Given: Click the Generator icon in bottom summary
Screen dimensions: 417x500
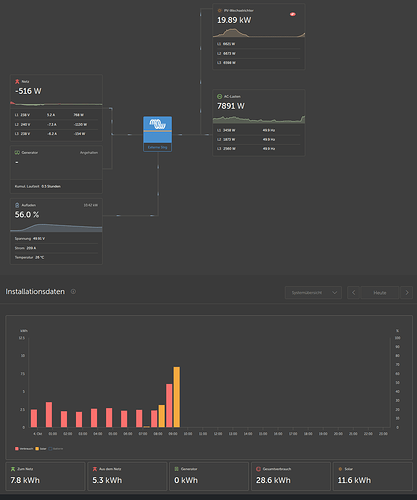Looking at the screenshot, I should tap(177, 469).
